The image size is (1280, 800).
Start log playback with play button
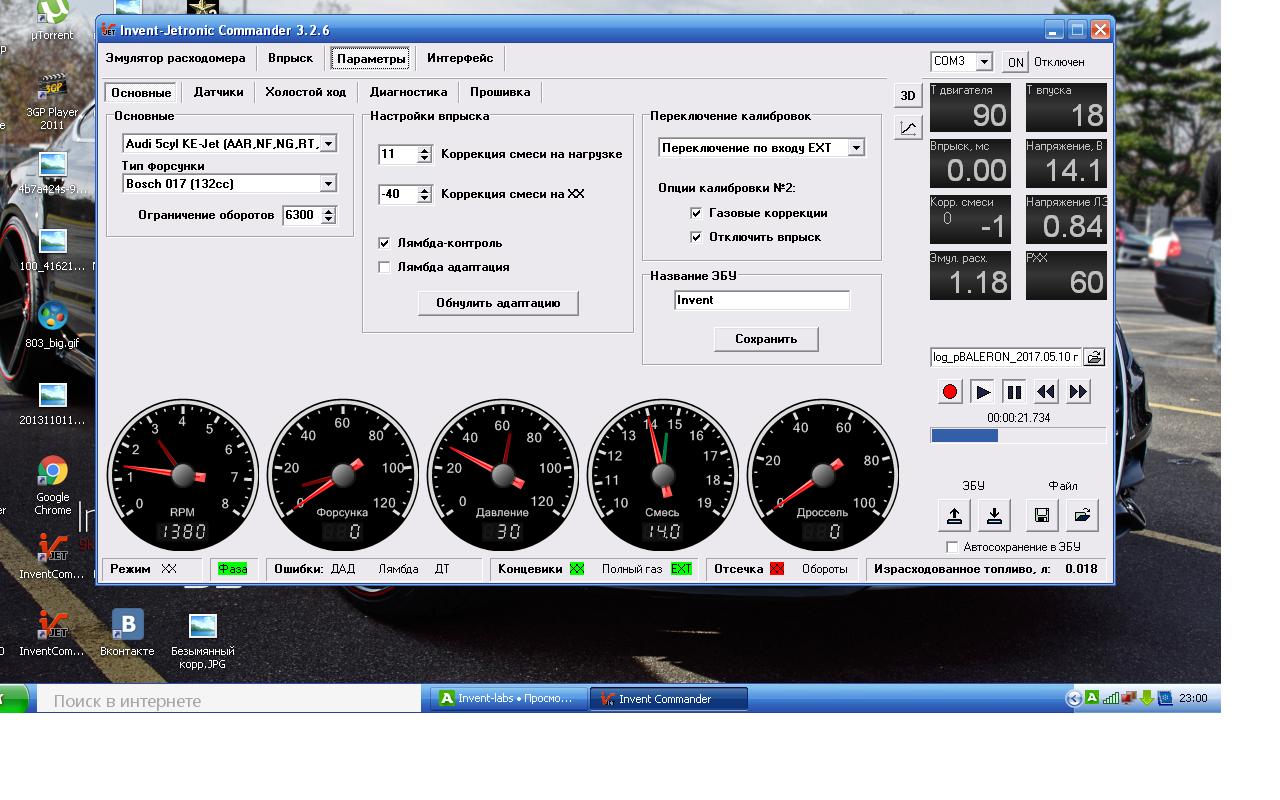983,392
